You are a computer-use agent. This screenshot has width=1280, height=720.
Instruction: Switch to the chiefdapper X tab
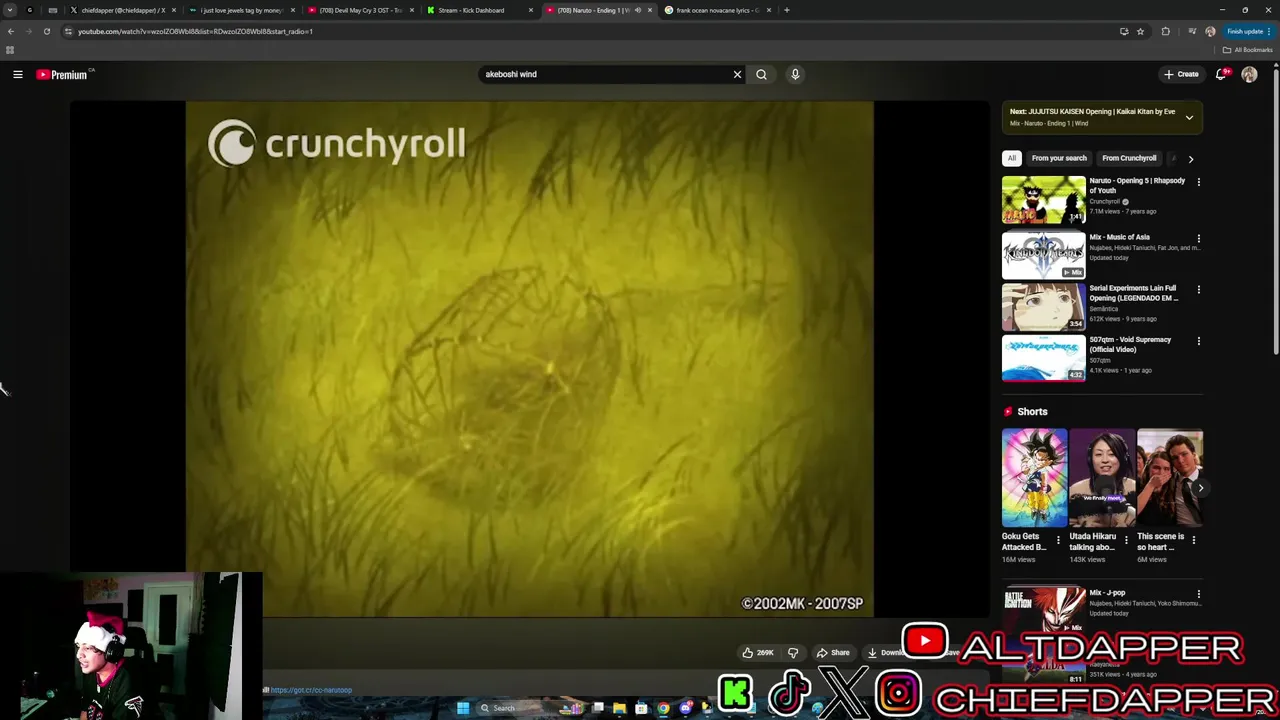tap(123, 10)
